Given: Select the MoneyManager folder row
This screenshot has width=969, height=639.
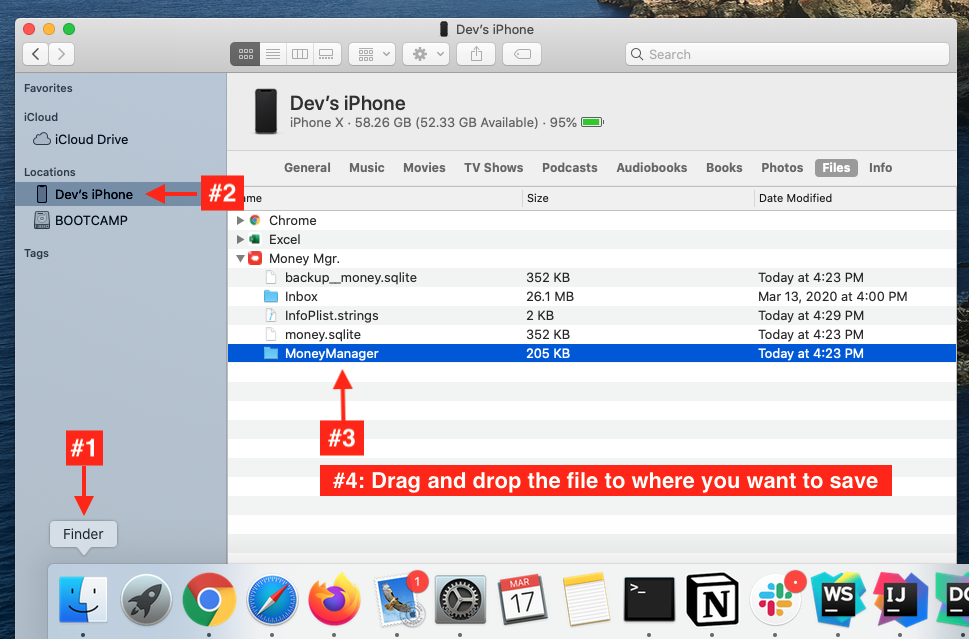Looking at the screenshot, I should (591, 353).
